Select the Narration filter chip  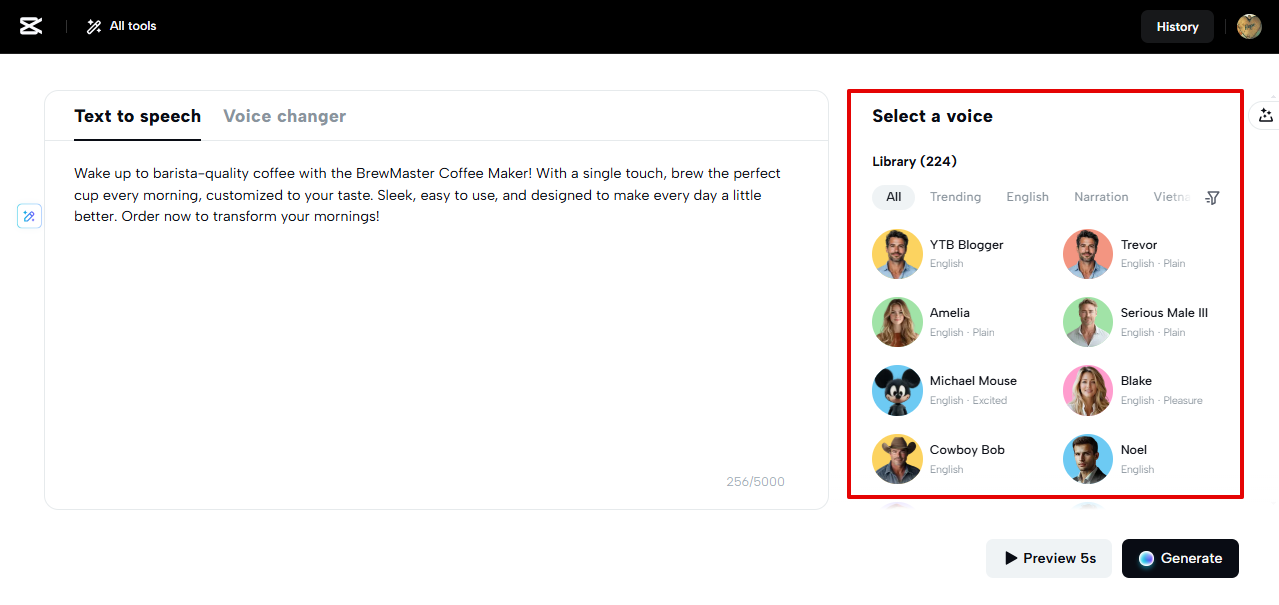click(x=1100, y=197)
